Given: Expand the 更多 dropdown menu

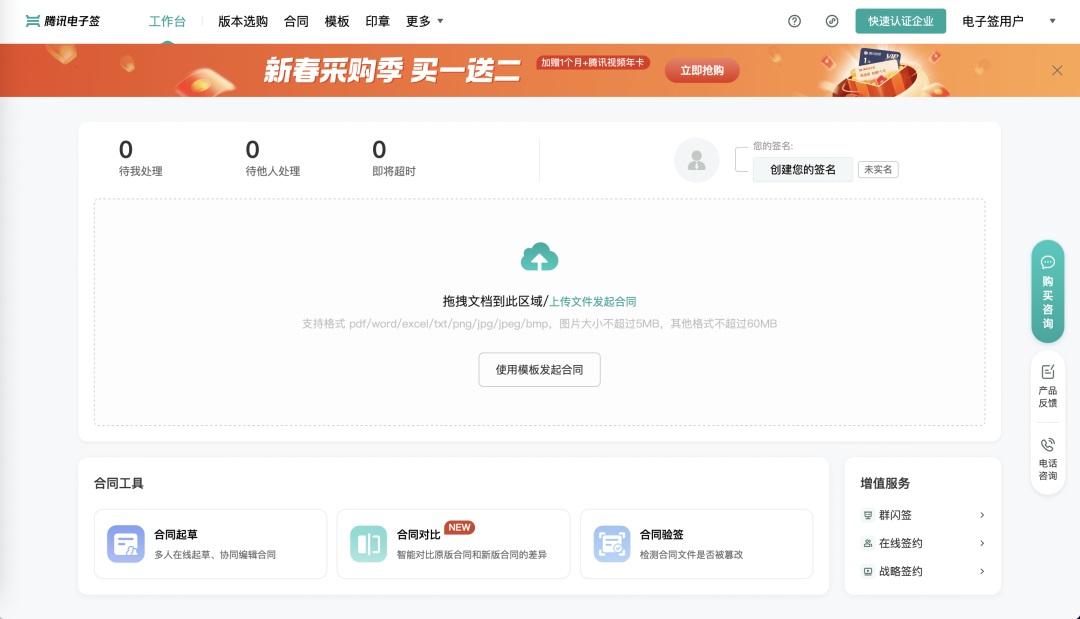Looking at the screenshot, I should [x=424, y=21].
